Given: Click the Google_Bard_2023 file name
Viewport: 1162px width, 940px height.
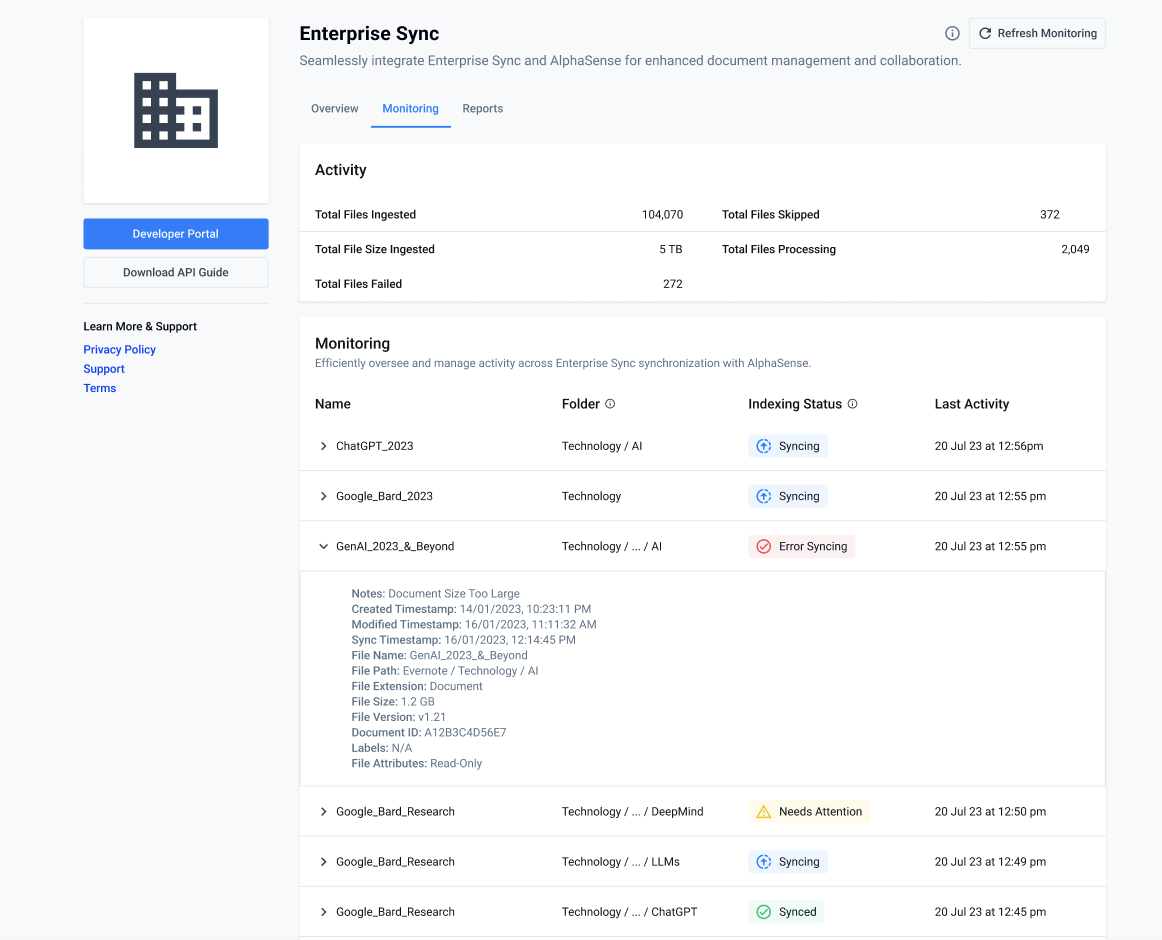Looking at the screenshot, I should pos(384,496).
